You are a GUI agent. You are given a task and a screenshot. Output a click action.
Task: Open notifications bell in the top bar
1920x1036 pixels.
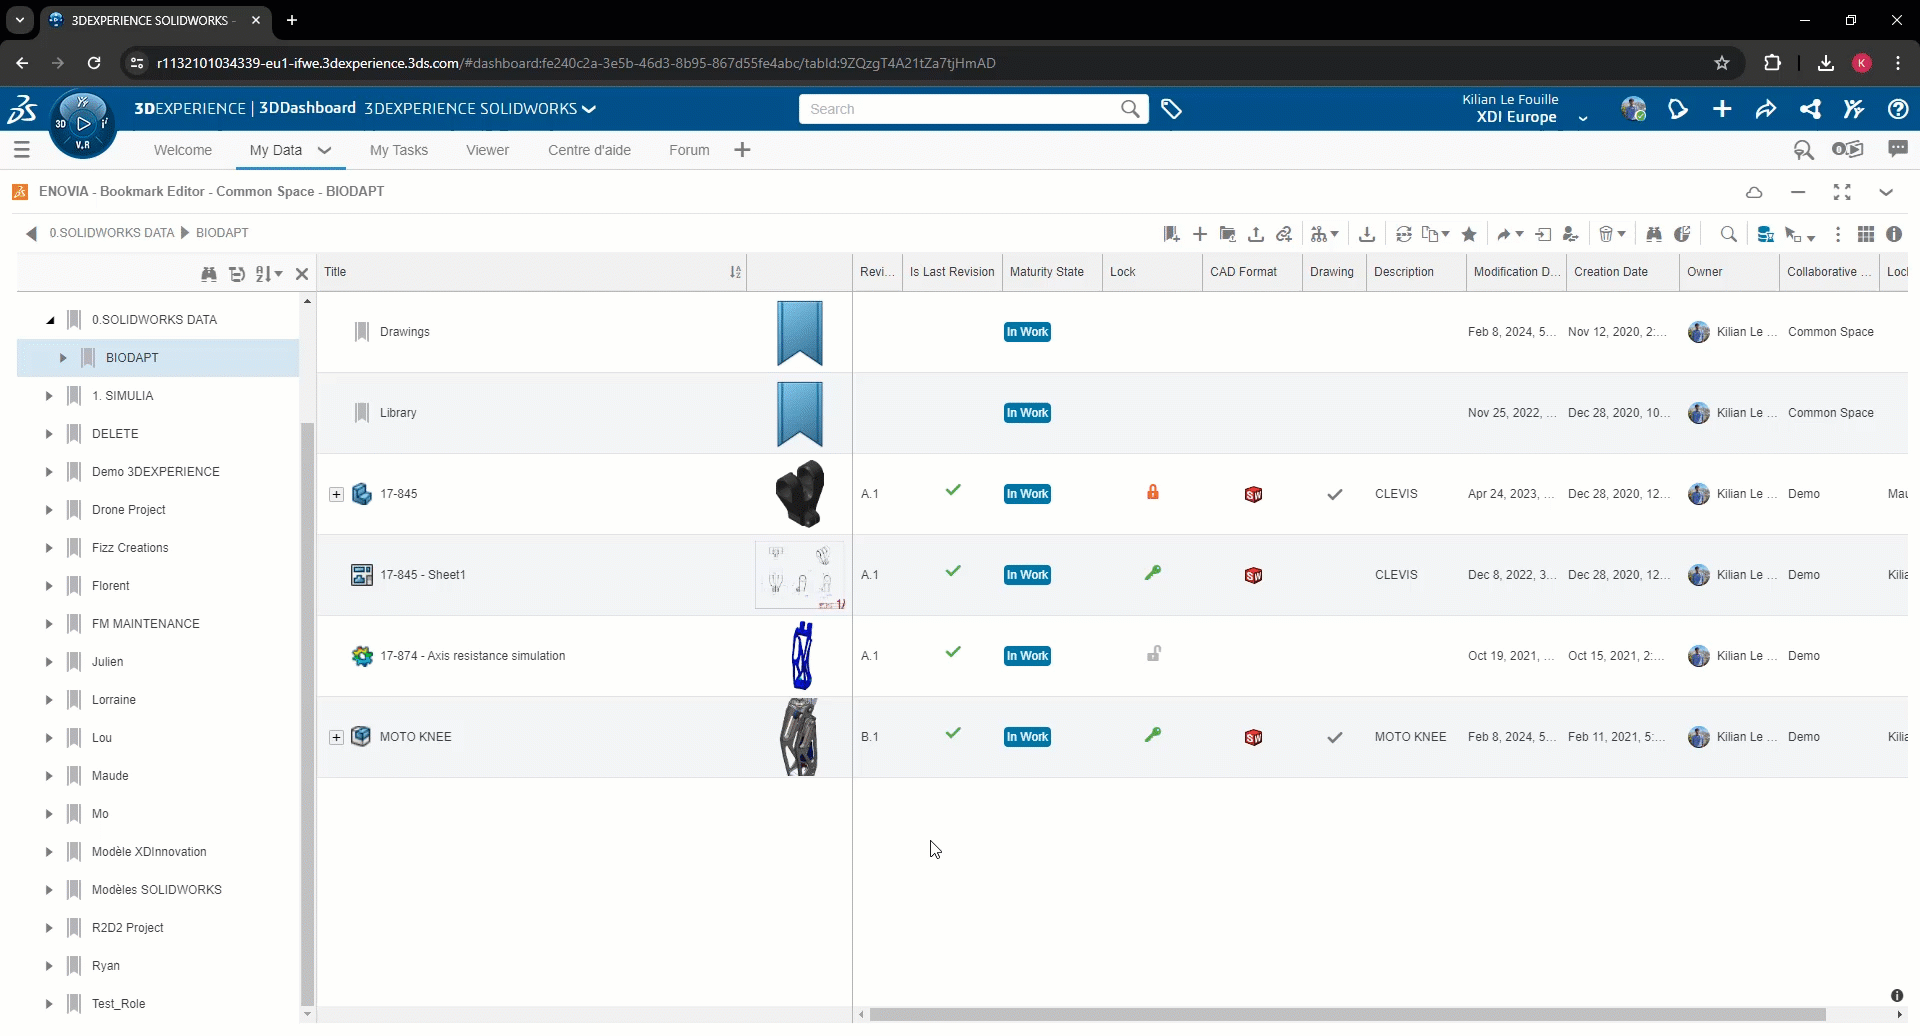pyautogui.click(x=1678, y=109)
